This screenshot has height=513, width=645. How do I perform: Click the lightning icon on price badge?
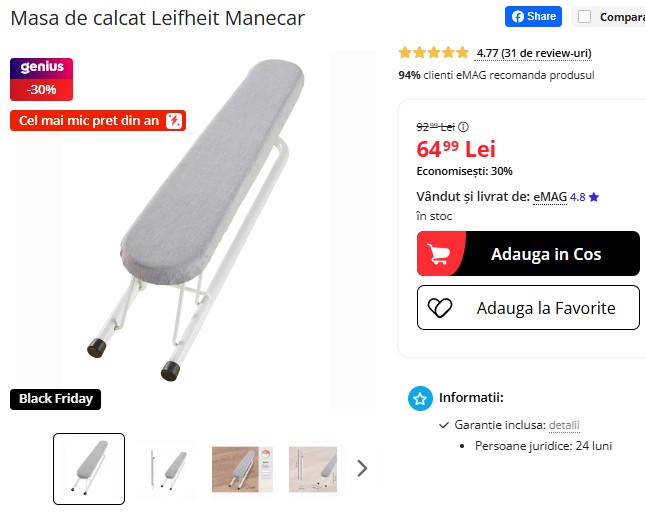(174, 121)
